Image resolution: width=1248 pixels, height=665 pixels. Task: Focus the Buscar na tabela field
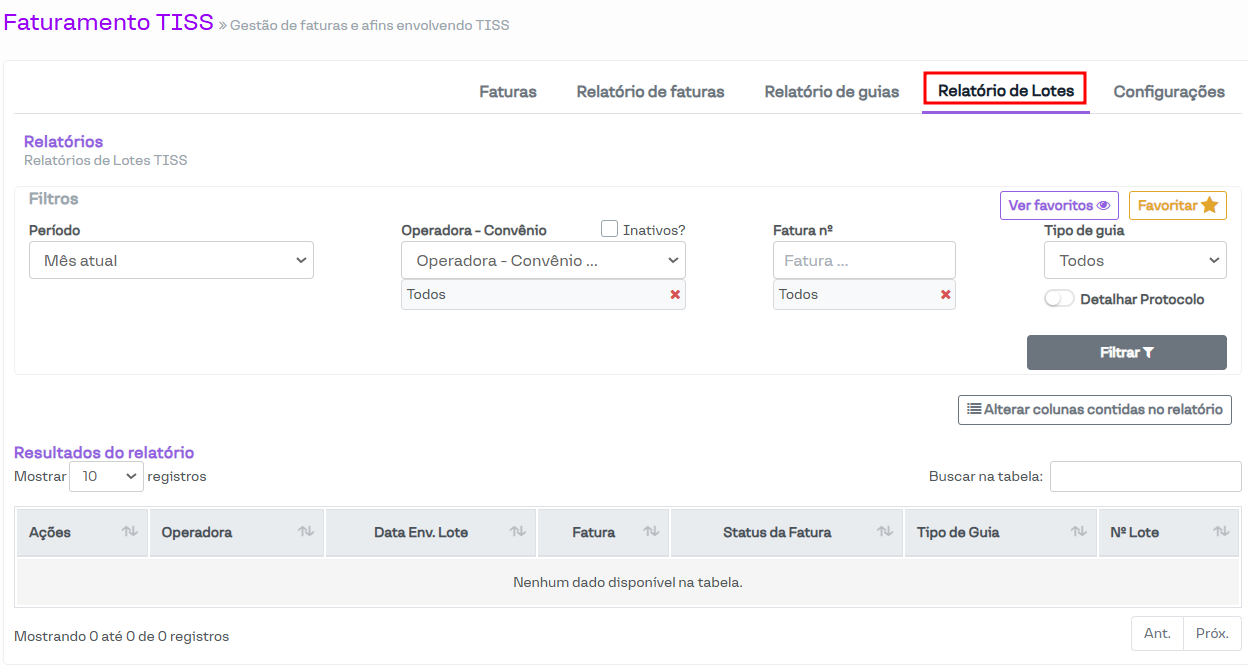1145,477
